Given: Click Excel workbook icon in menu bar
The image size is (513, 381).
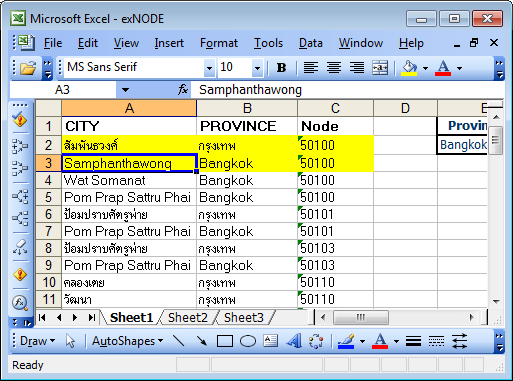Looking at the screenshot, I should click(26, 42).
